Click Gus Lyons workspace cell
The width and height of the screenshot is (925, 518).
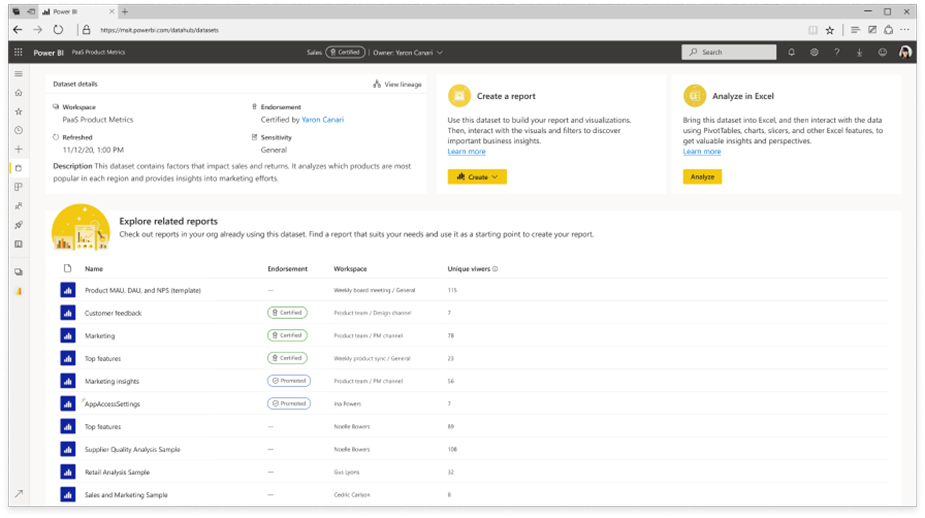coord(346,472)
